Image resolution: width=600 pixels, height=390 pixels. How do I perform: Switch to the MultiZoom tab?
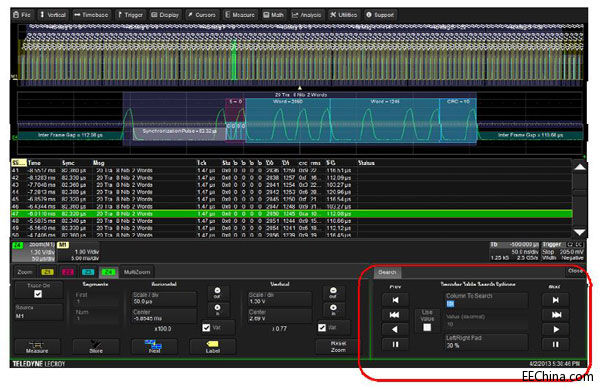137,272
